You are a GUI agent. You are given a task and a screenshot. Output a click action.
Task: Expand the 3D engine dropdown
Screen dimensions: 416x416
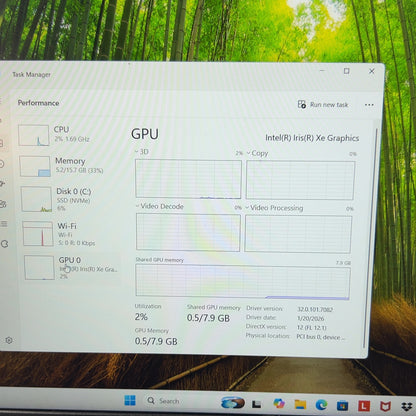136,152
